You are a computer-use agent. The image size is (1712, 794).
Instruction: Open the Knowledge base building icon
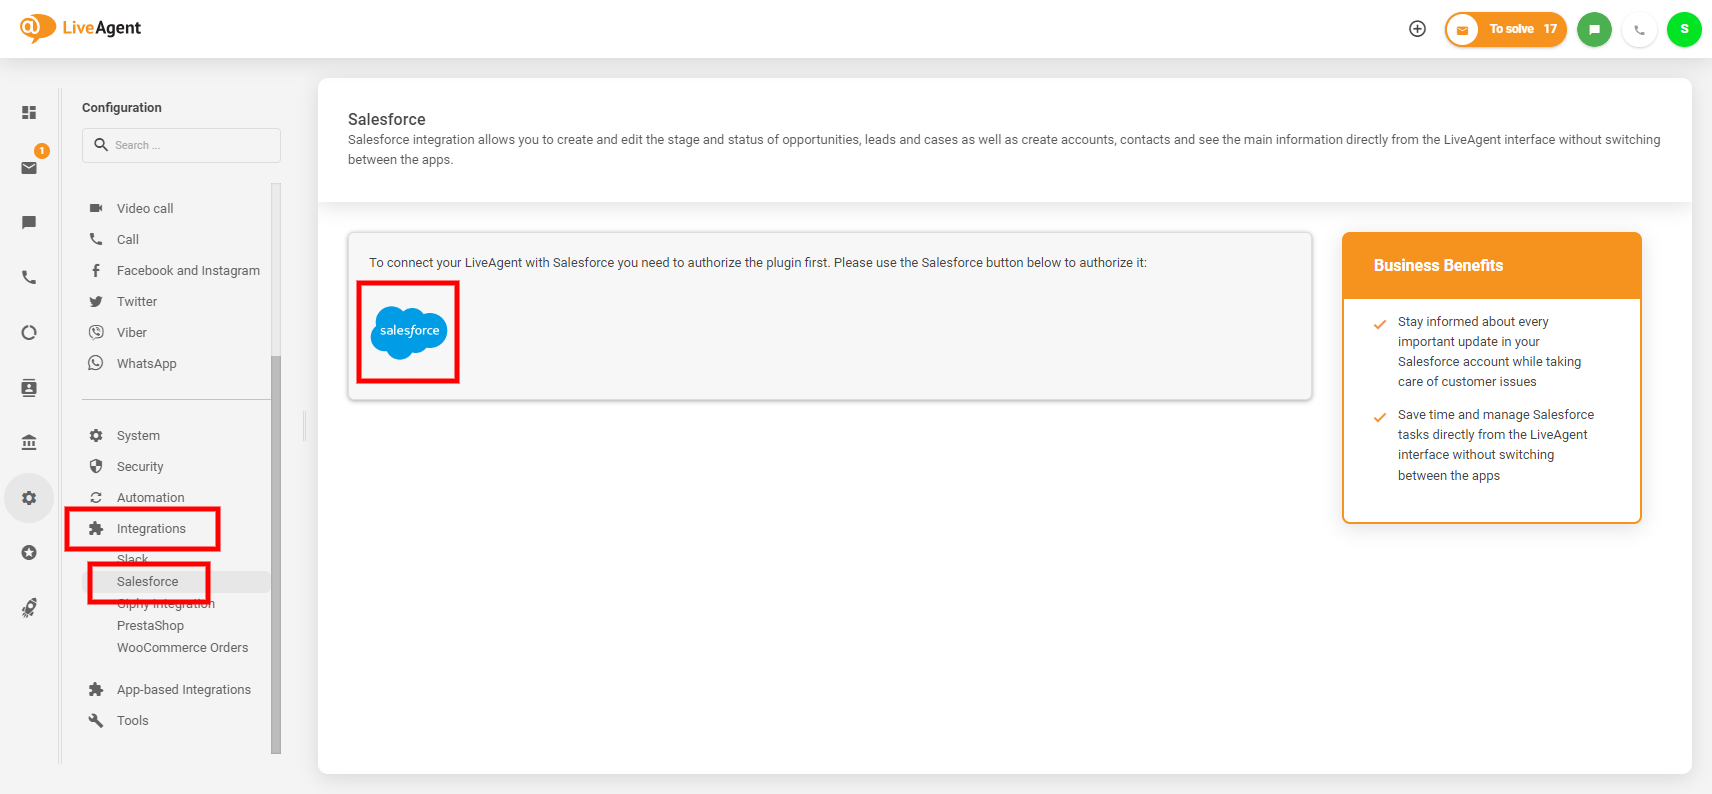(x=29, y=442)
